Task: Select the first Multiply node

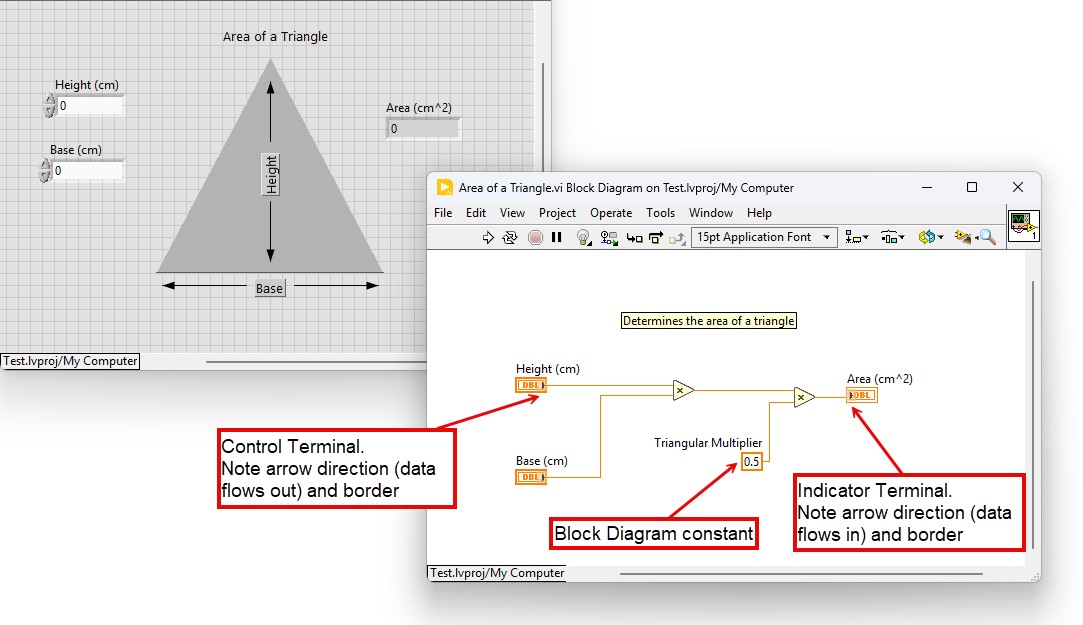Action: (x=682, y=390)
